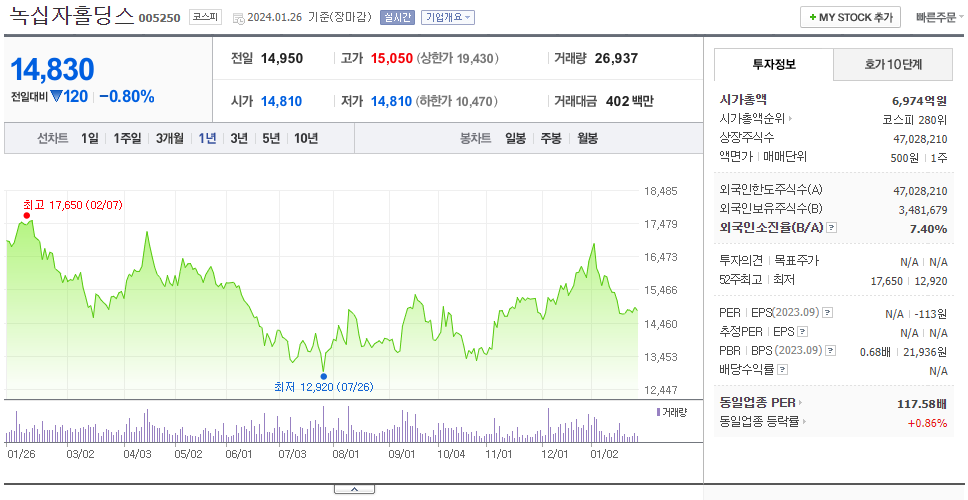Show the 주봉 candlestick chart

coord(551,138)
